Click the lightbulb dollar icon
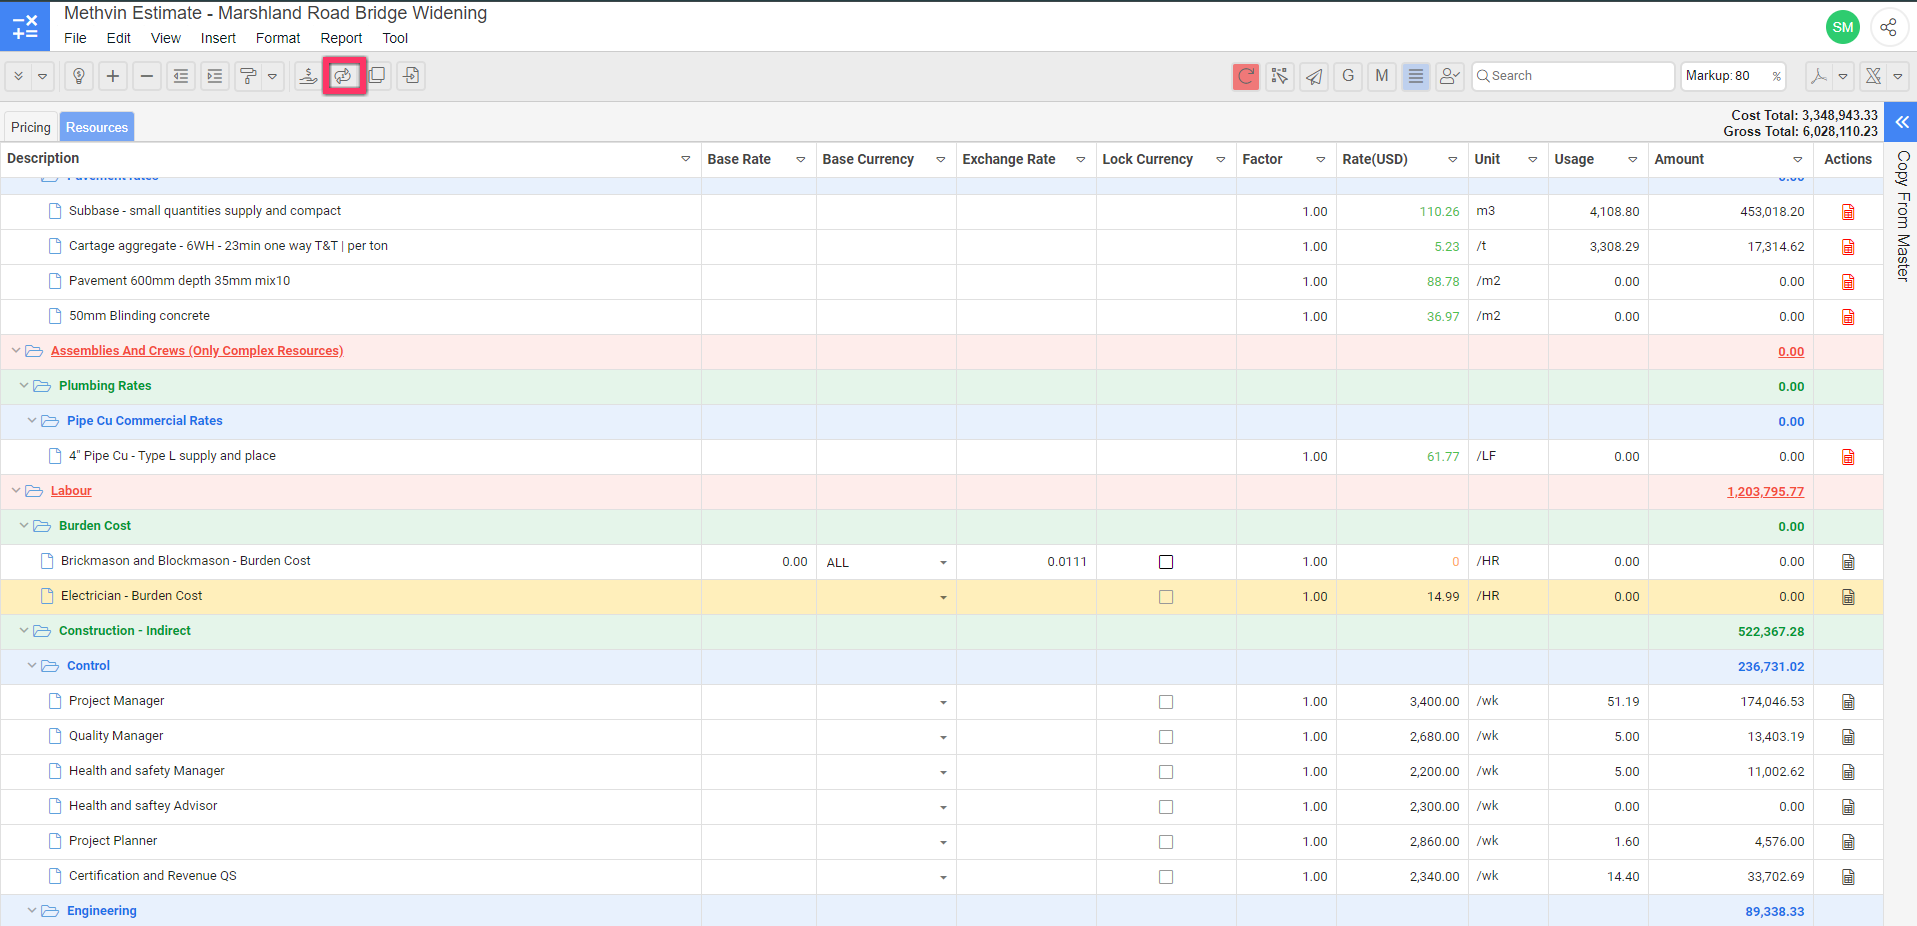The width and height of the screenshot is (1917, 926). [x=79, y=76]
